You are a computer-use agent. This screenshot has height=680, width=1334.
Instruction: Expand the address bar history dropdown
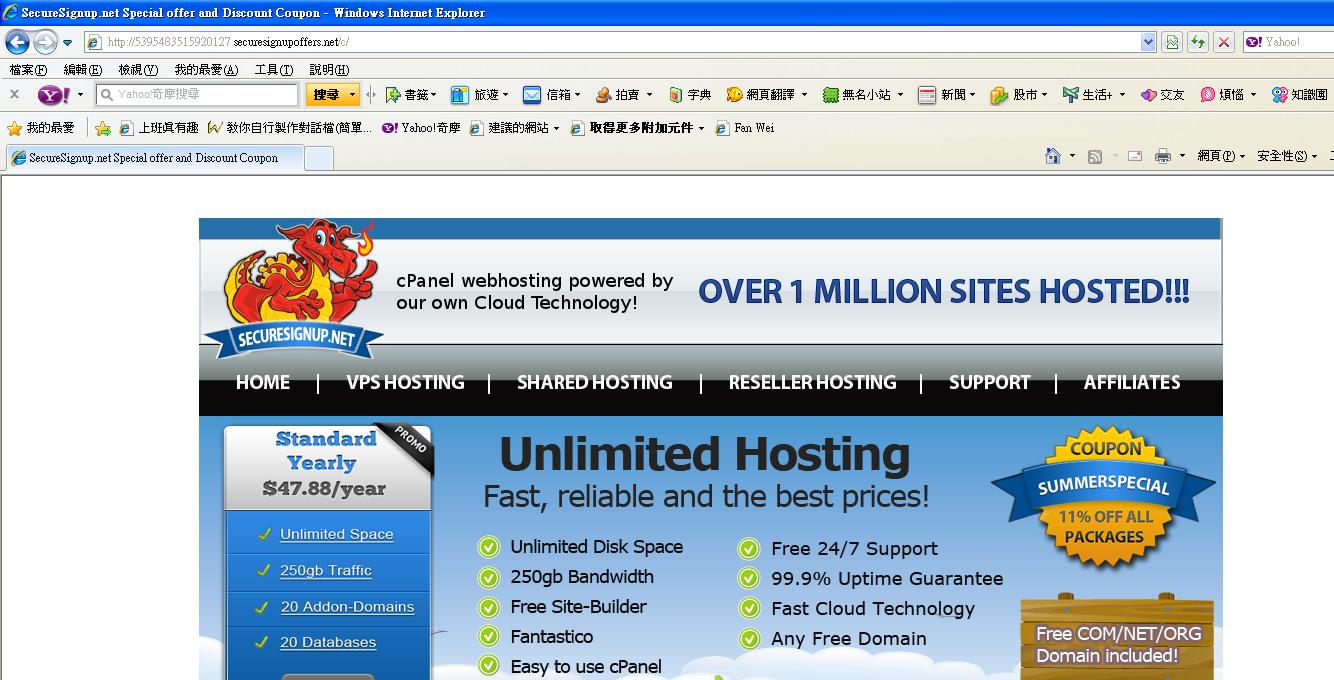1148,42
